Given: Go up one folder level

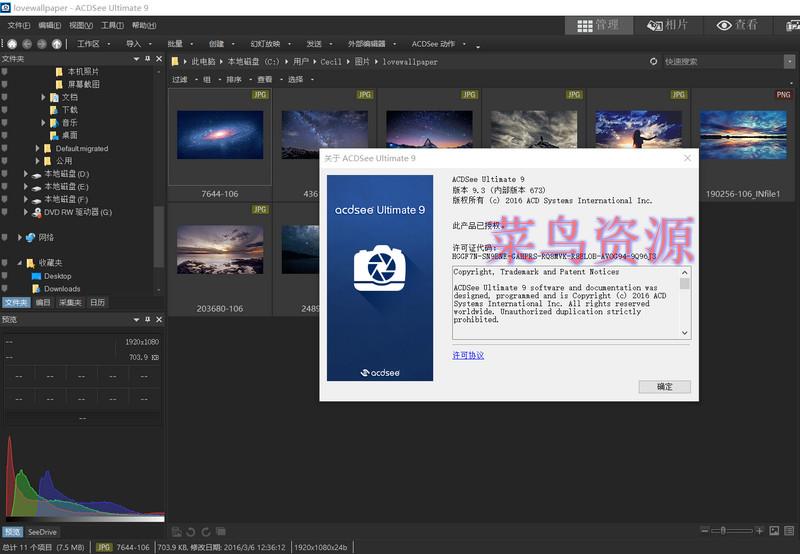Looking at the screenshot, I should pyautogui.click(x=57, y=44).
